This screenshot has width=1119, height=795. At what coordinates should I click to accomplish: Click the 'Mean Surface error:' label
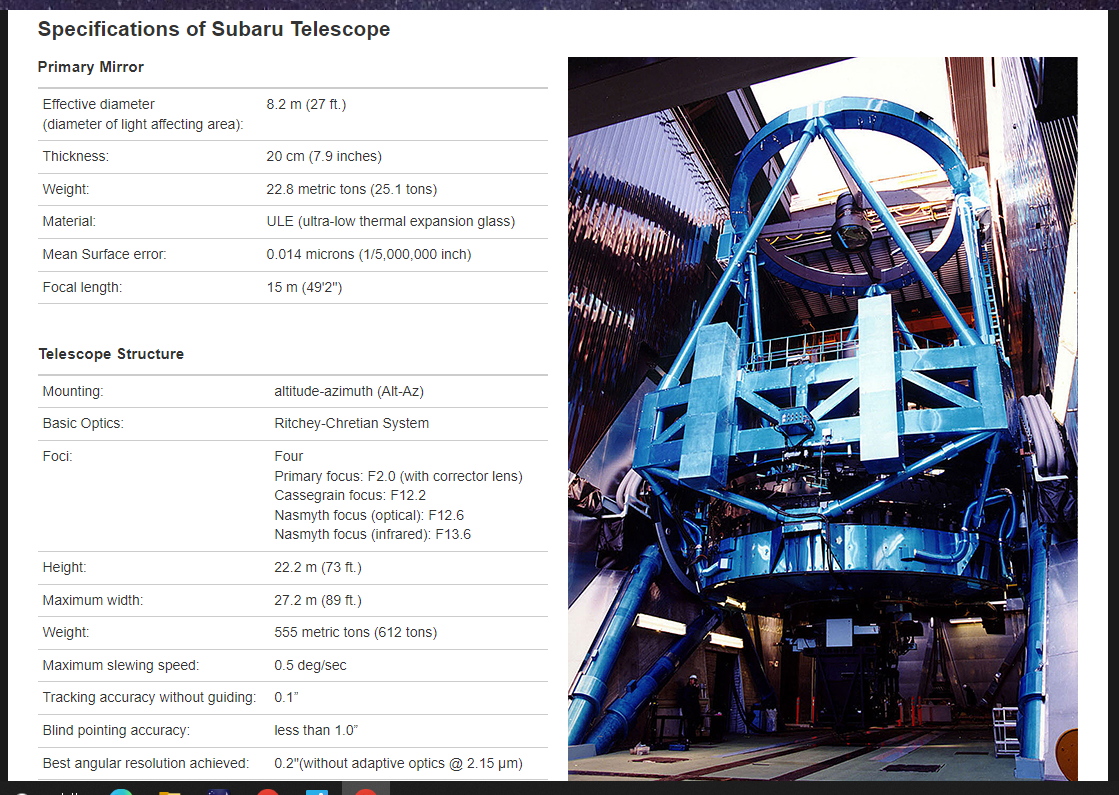[x=104, y=254]
